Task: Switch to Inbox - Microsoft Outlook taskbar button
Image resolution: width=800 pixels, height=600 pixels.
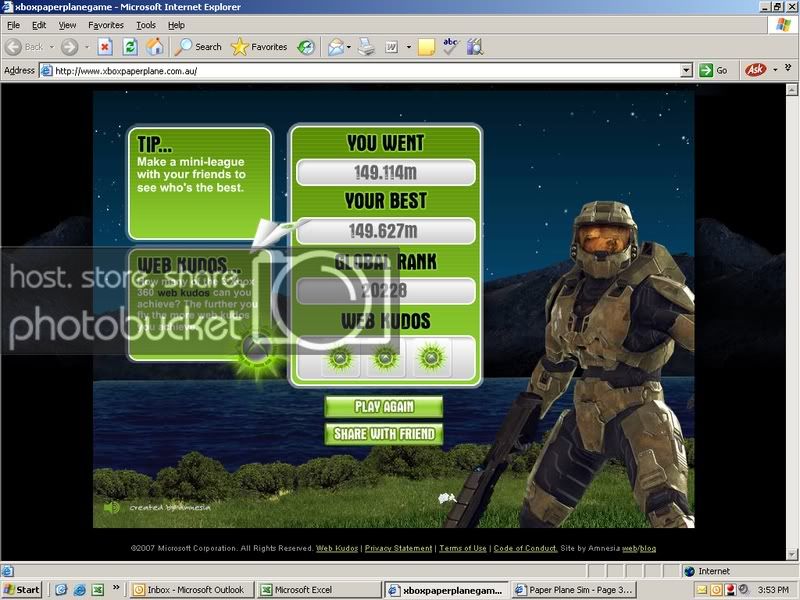Action: [191, 590]
